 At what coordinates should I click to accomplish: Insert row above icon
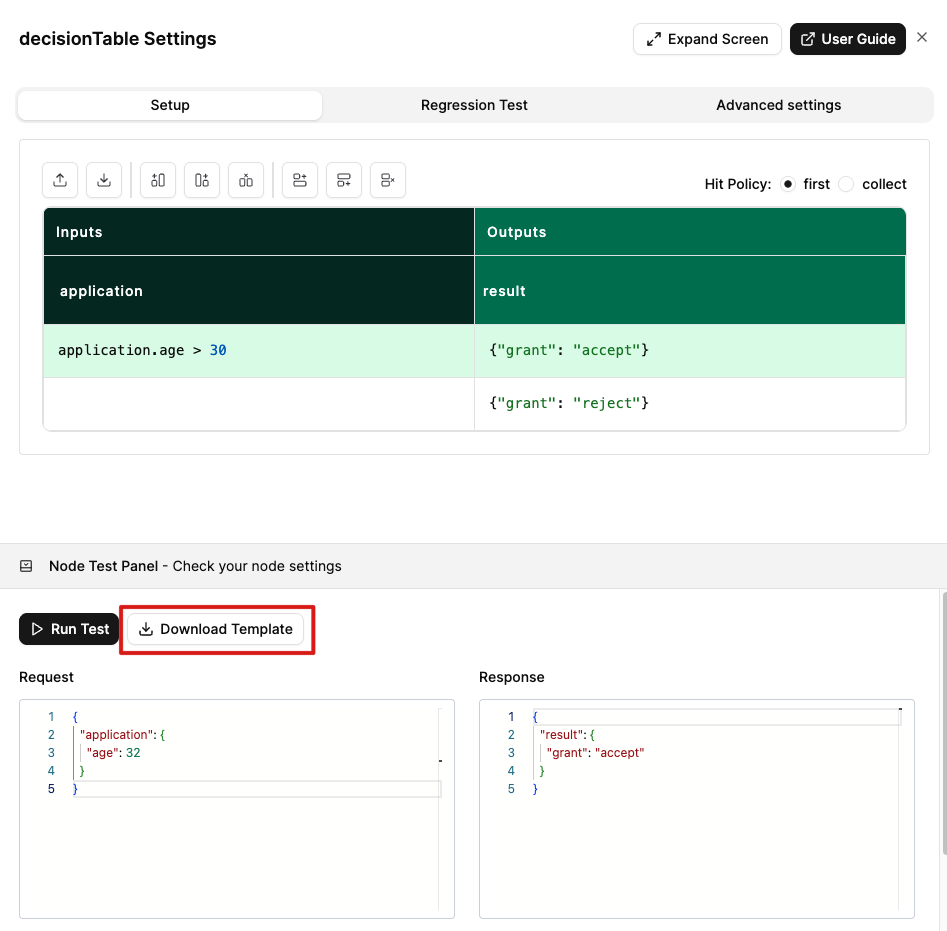300,180
